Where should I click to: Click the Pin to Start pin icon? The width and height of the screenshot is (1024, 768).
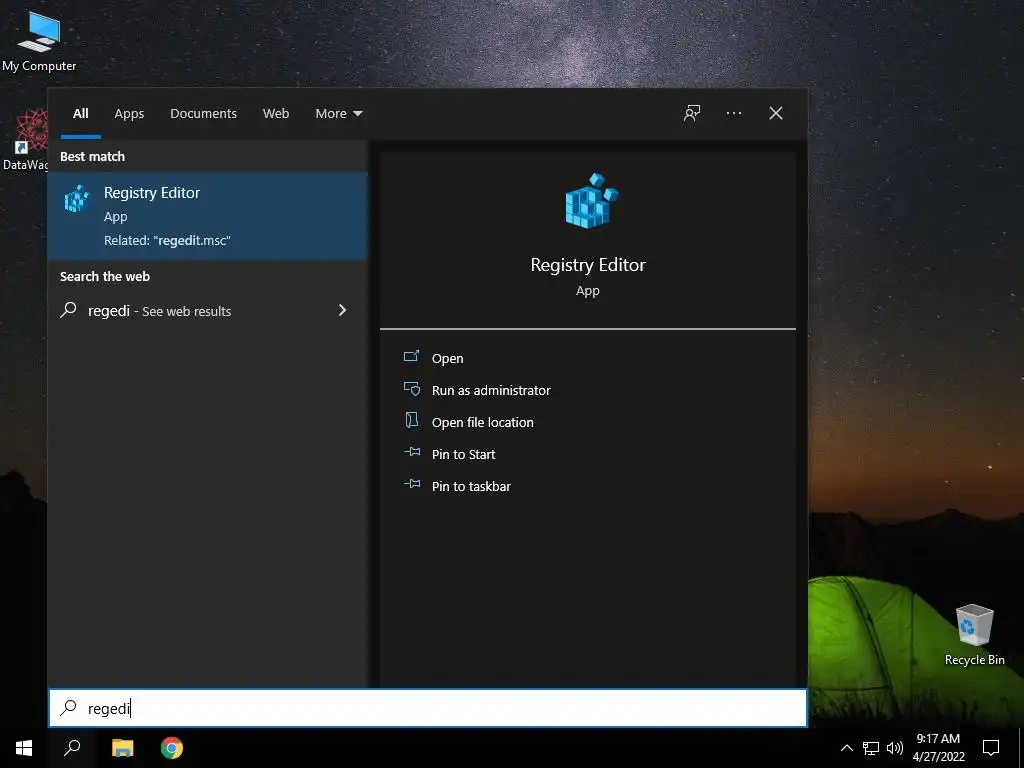point(411,452)
